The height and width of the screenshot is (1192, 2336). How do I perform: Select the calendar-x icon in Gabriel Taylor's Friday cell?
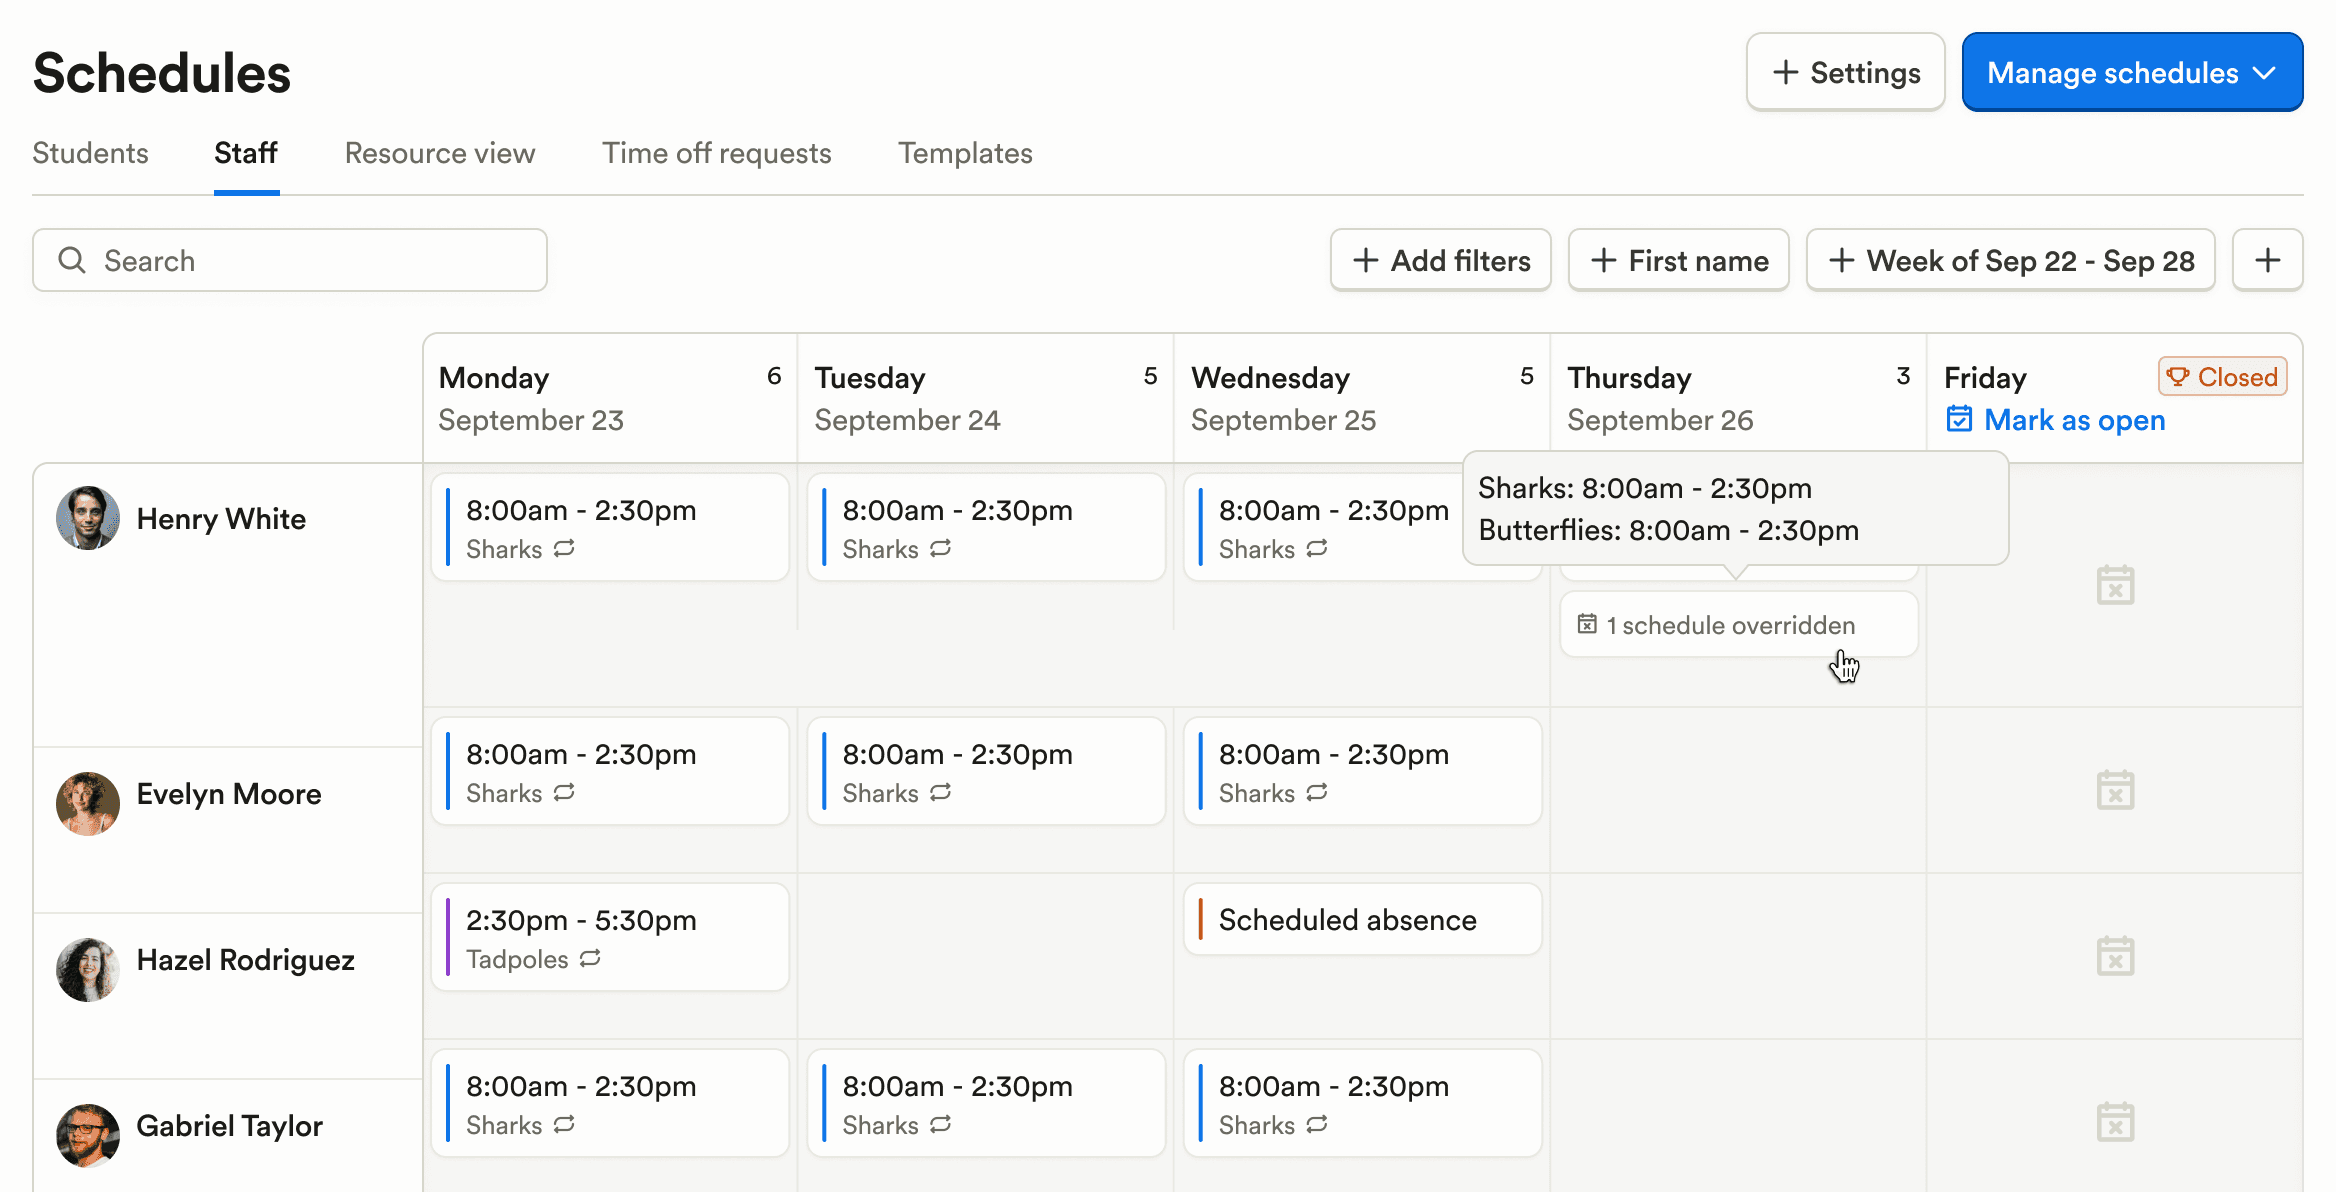2115,1121
